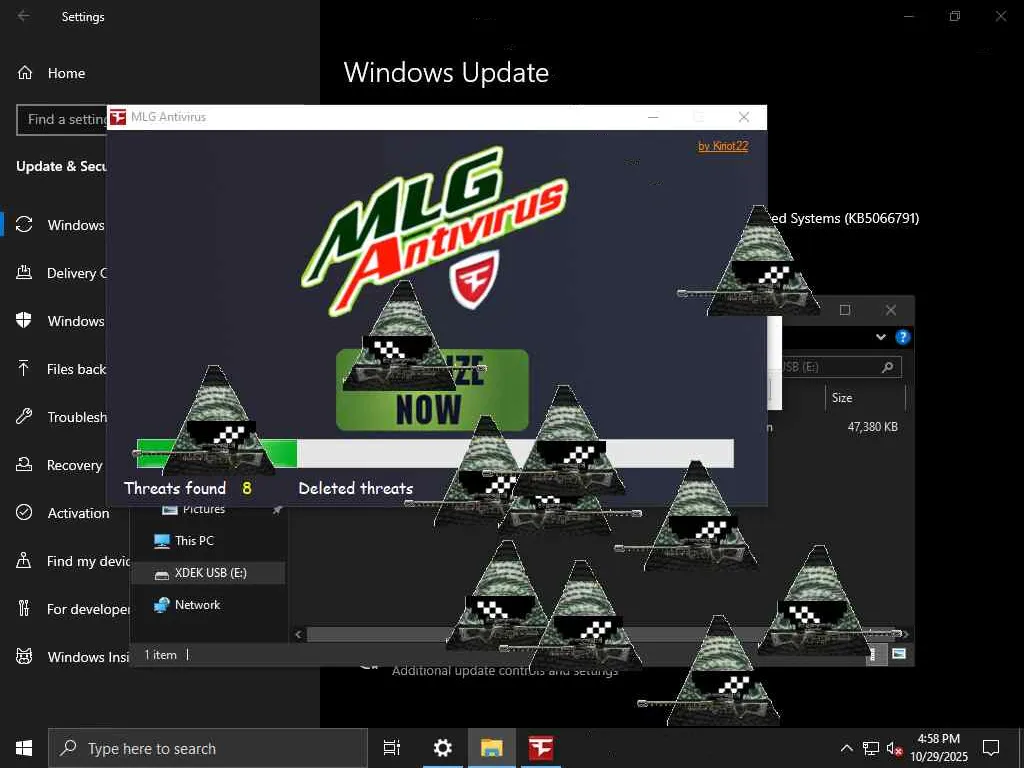1024x768 pixels.
Task: Open the Action Center notification icon
Action: click(991, 748)
